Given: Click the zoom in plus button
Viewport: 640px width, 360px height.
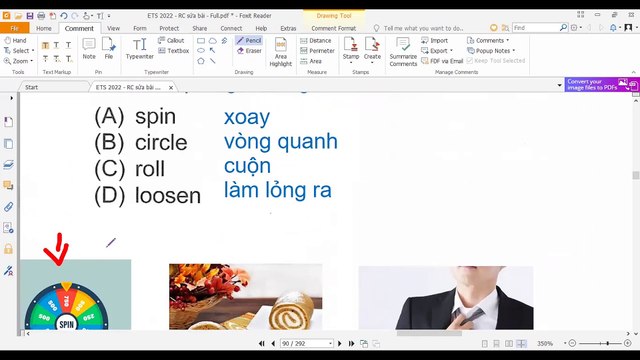Looking at the screenshot, I should pos(628,344).
